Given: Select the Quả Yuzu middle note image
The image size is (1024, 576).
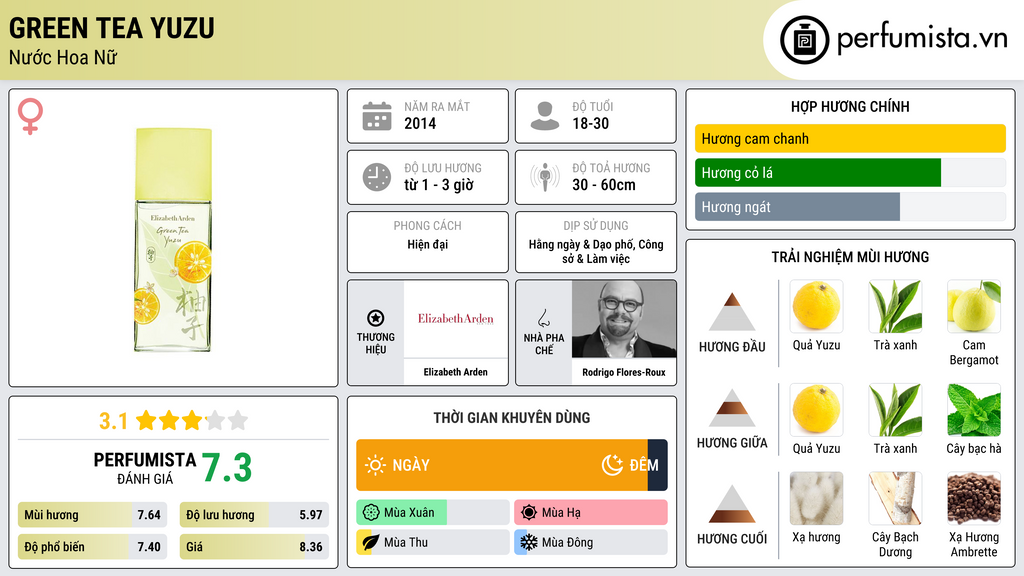Looking at the screenshot, I should tap(816, 409).
